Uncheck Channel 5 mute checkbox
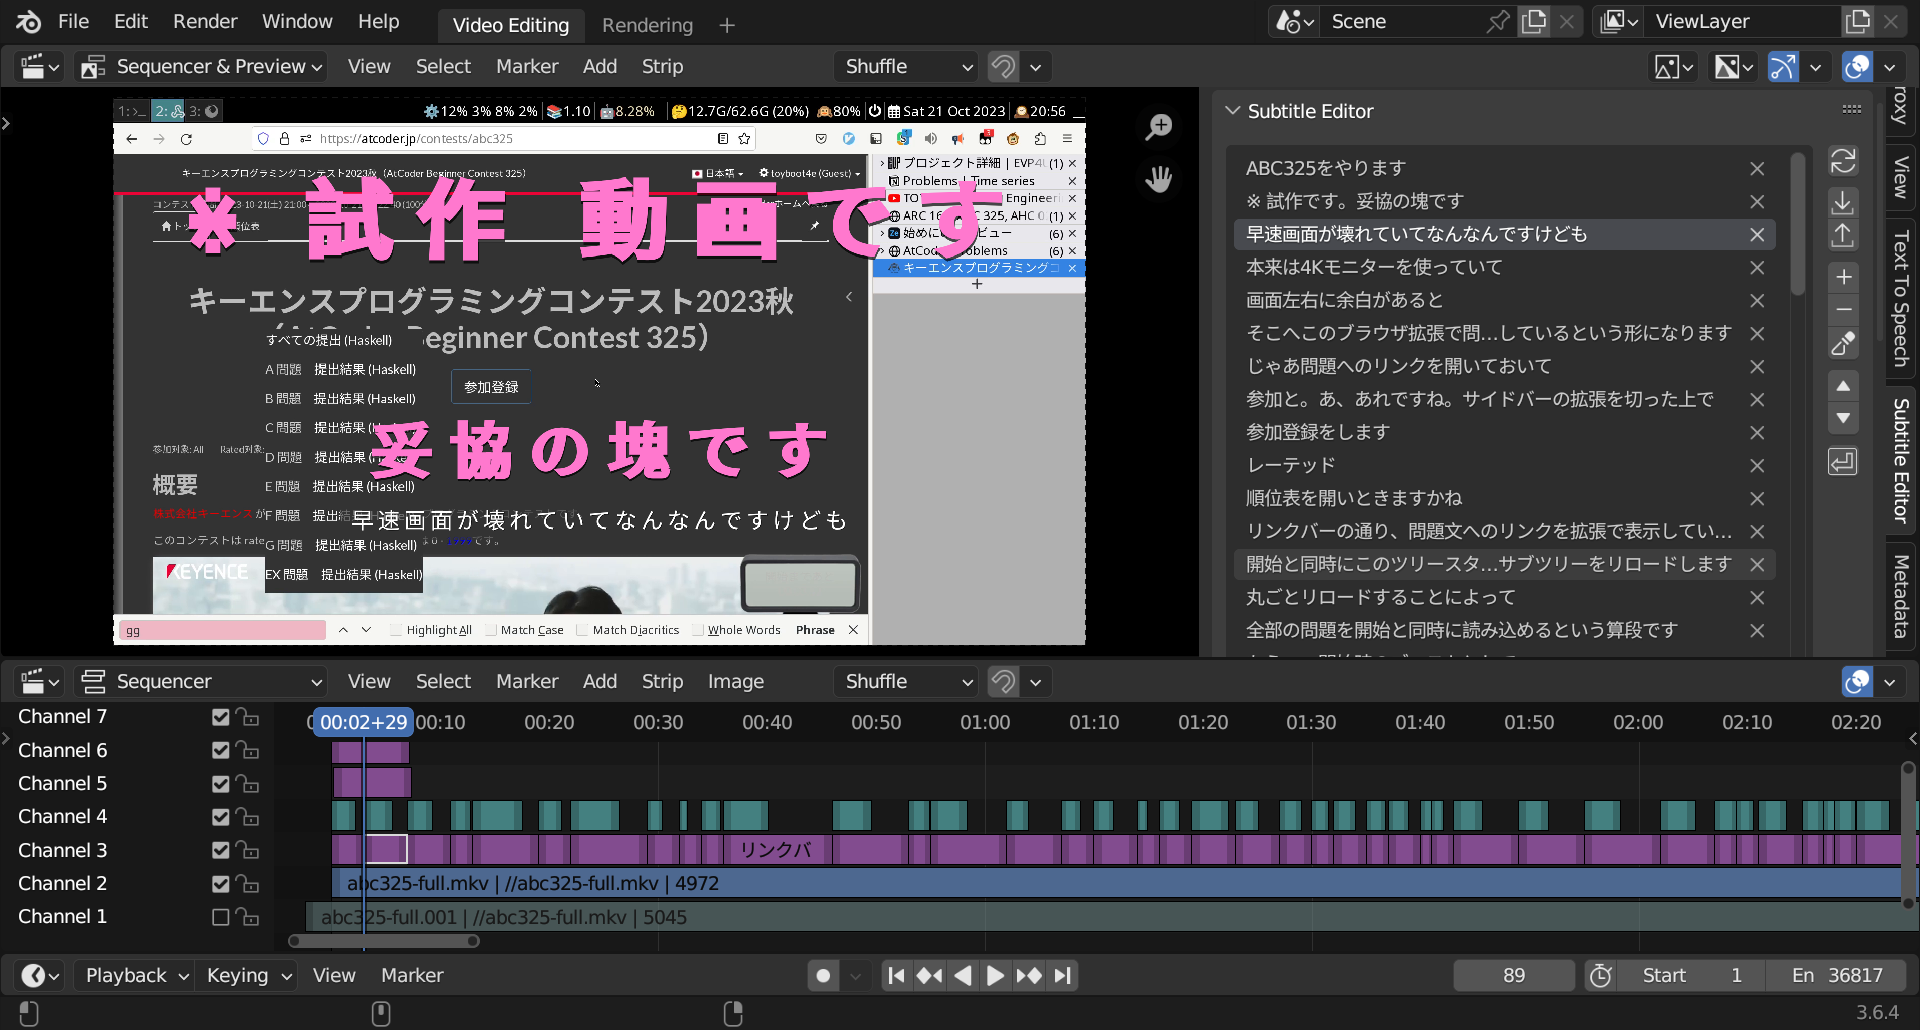 [221, 784]
